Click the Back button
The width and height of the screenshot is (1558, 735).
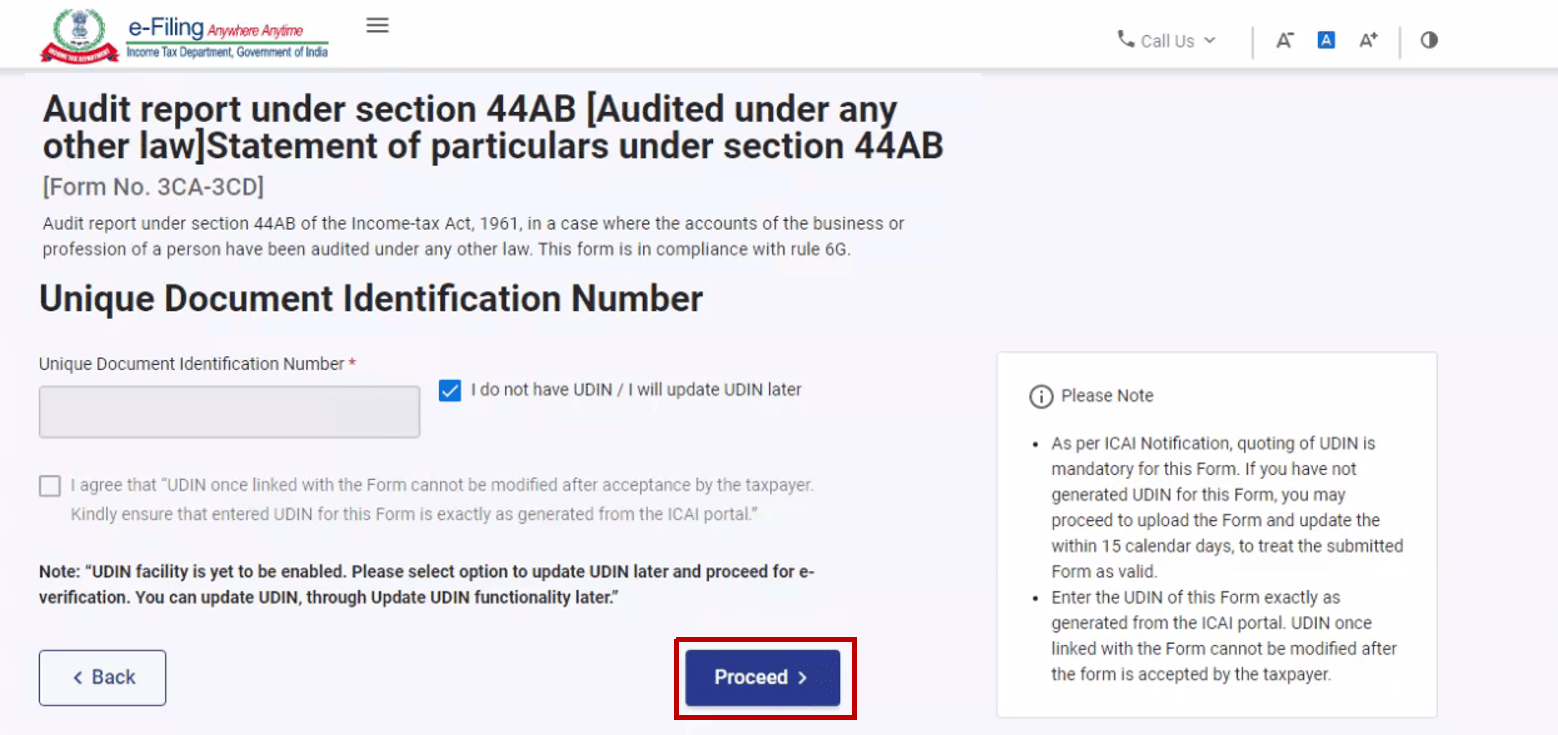(102, 677)
